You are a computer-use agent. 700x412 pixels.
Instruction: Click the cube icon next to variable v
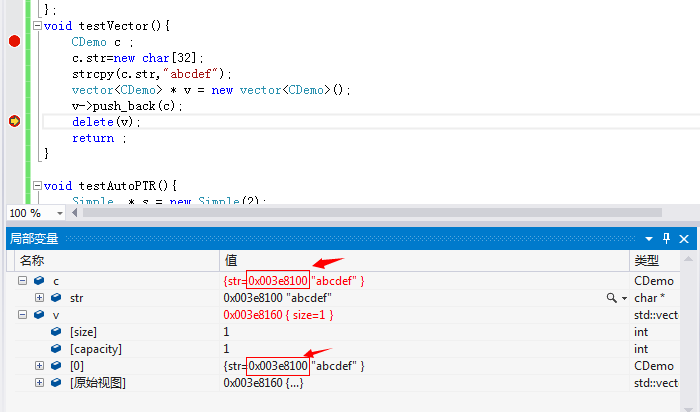click(x=39, y=314)
